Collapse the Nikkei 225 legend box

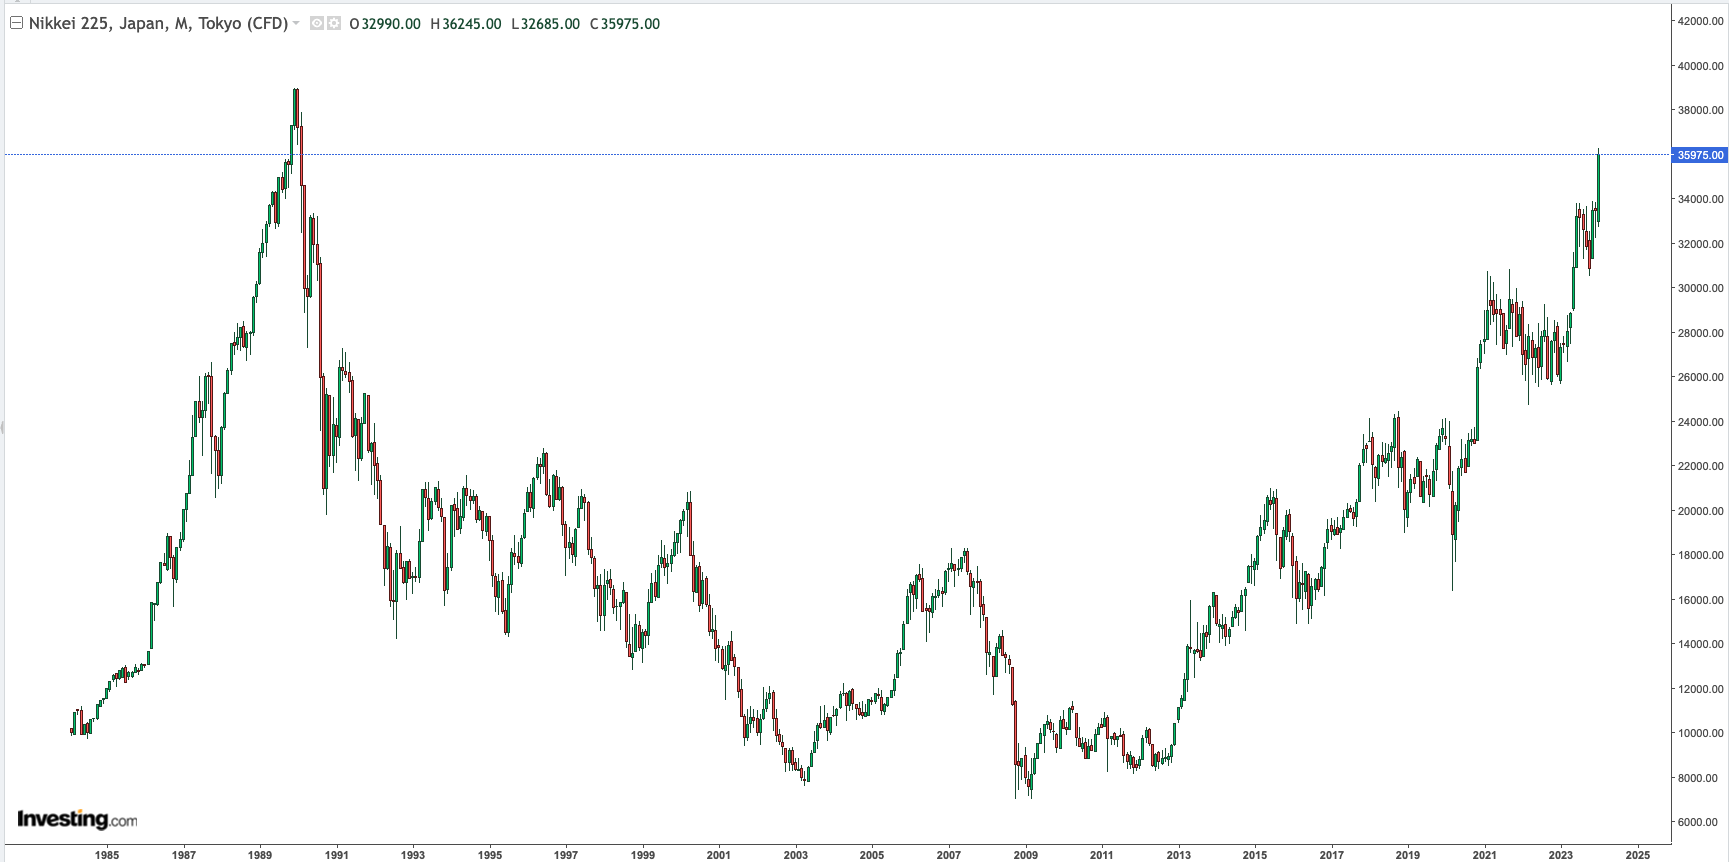click(x=16, y=23)
